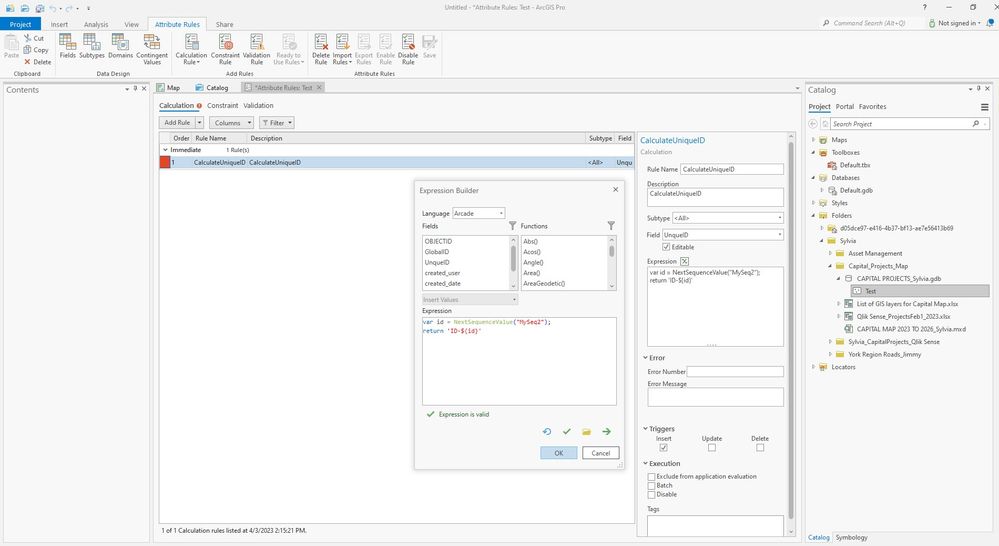
Task: Open the Fields data design view
Action: [x=68, y=47]
